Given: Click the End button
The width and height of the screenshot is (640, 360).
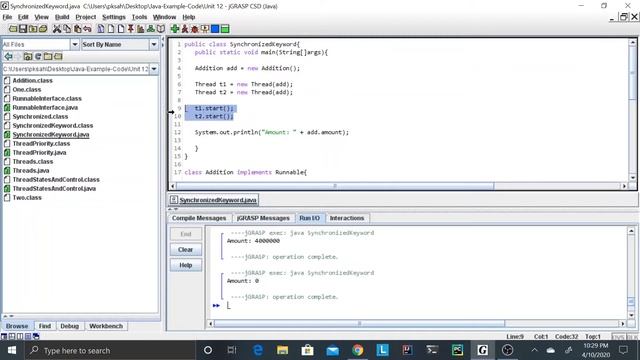Looking at the screenshot, I should tap(186, 234).
